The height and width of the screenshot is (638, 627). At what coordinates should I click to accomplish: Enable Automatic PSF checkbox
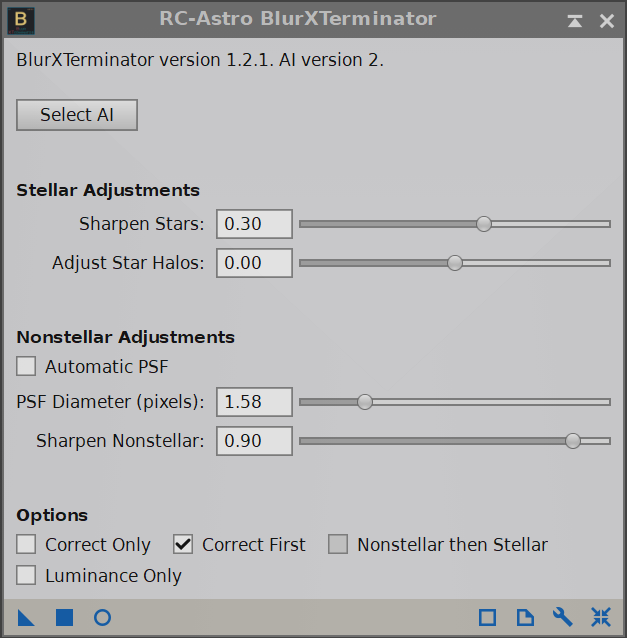click(x=26, y=366)
